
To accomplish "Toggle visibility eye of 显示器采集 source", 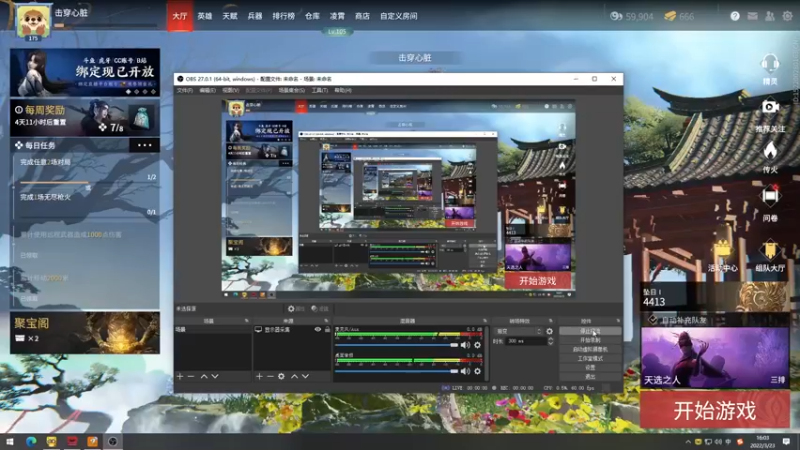I will pos(318,330).
